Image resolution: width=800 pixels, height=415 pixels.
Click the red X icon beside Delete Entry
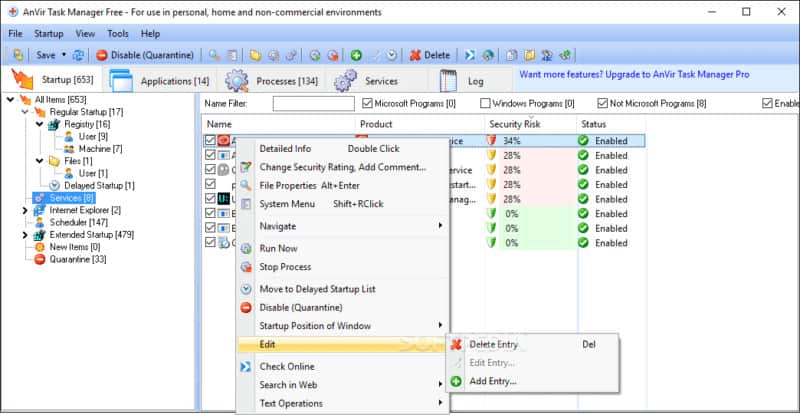click(x=456, y=345)
